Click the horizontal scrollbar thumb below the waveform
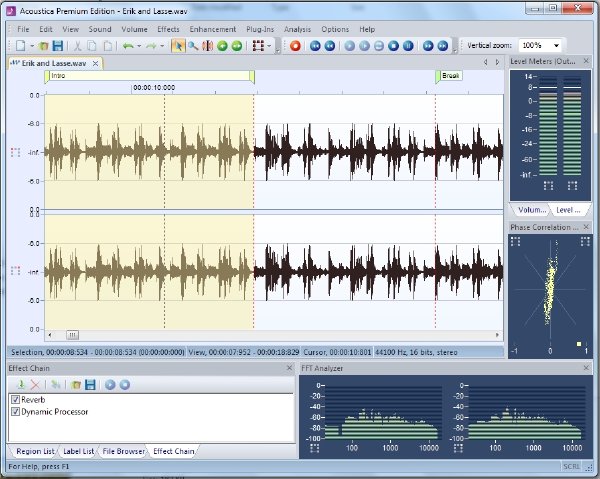 click(x=72, y=335)
